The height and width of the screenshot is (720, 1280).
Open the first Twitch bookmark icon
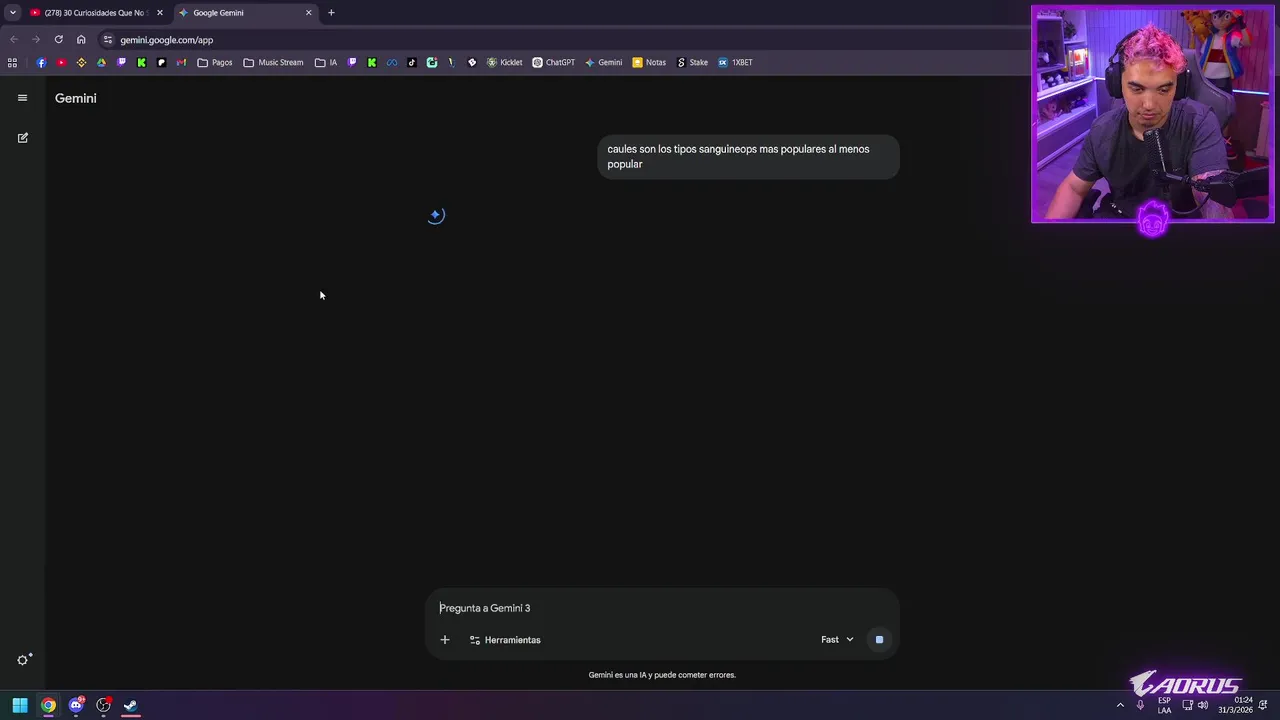pos(121,62)
